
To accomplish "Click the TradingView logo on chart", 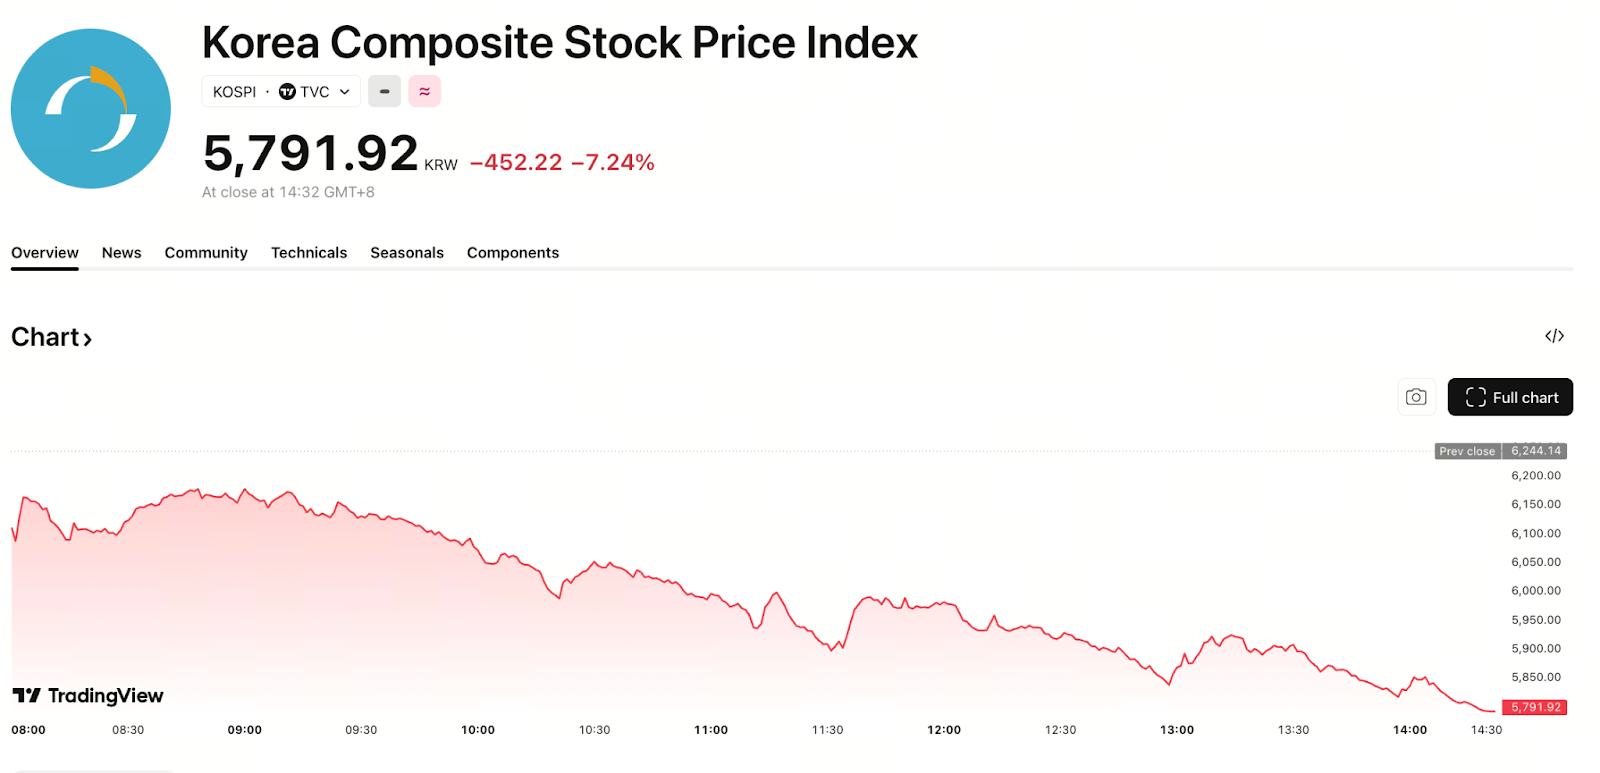I will coord(88,696).
